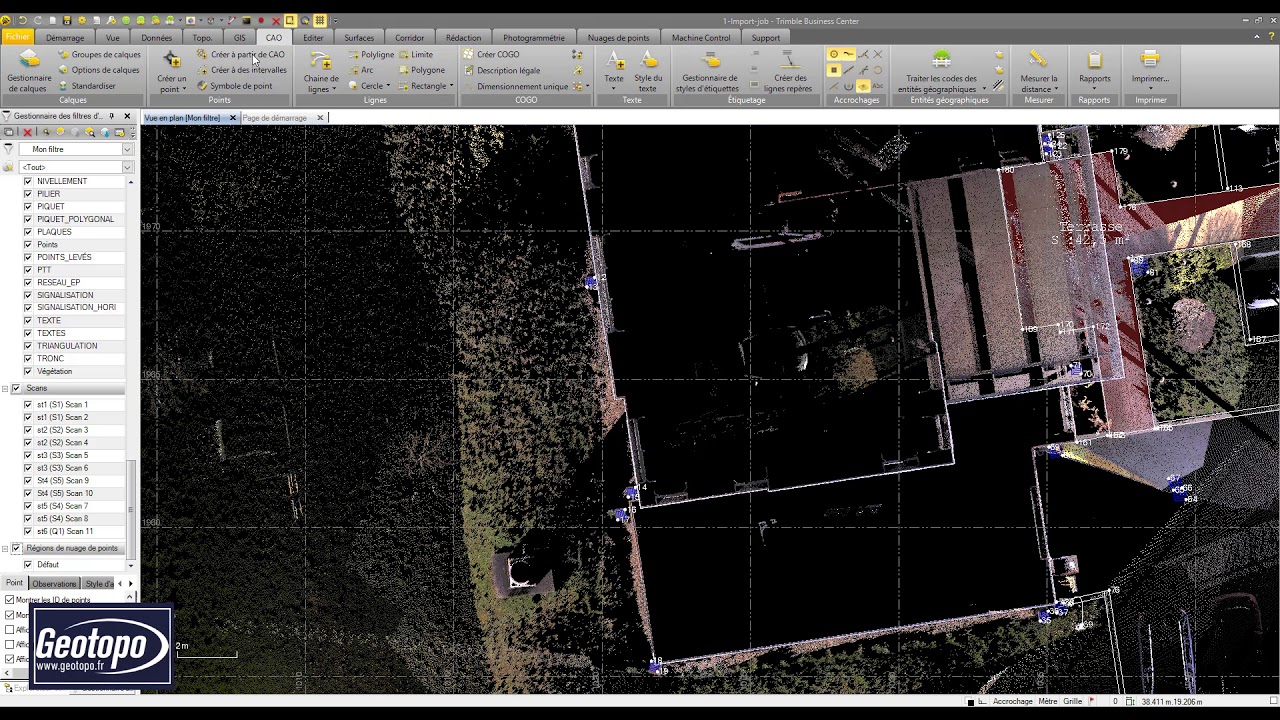Switch to the Démarrage ribbon tab
Viewport: 1280px width, 720px height.
(x=65, y=38)
